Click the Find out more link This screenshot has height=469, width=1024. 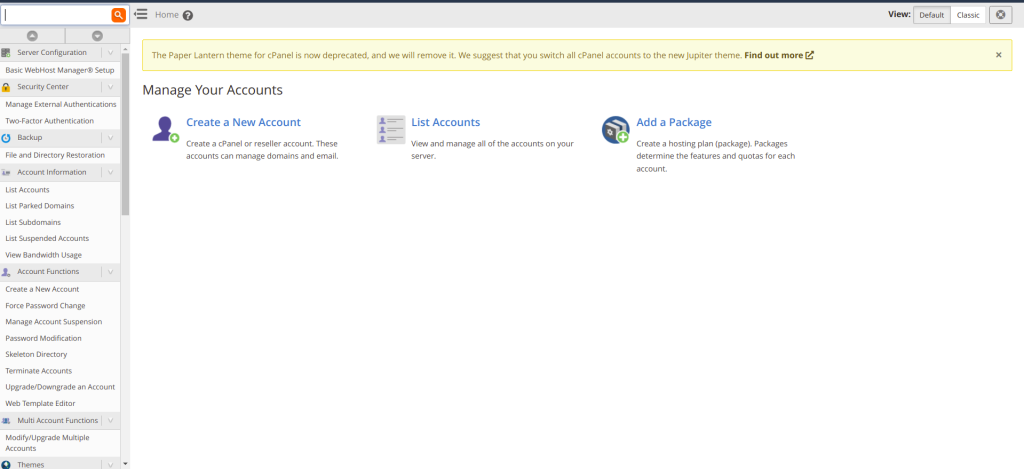[x=778, y=55]
